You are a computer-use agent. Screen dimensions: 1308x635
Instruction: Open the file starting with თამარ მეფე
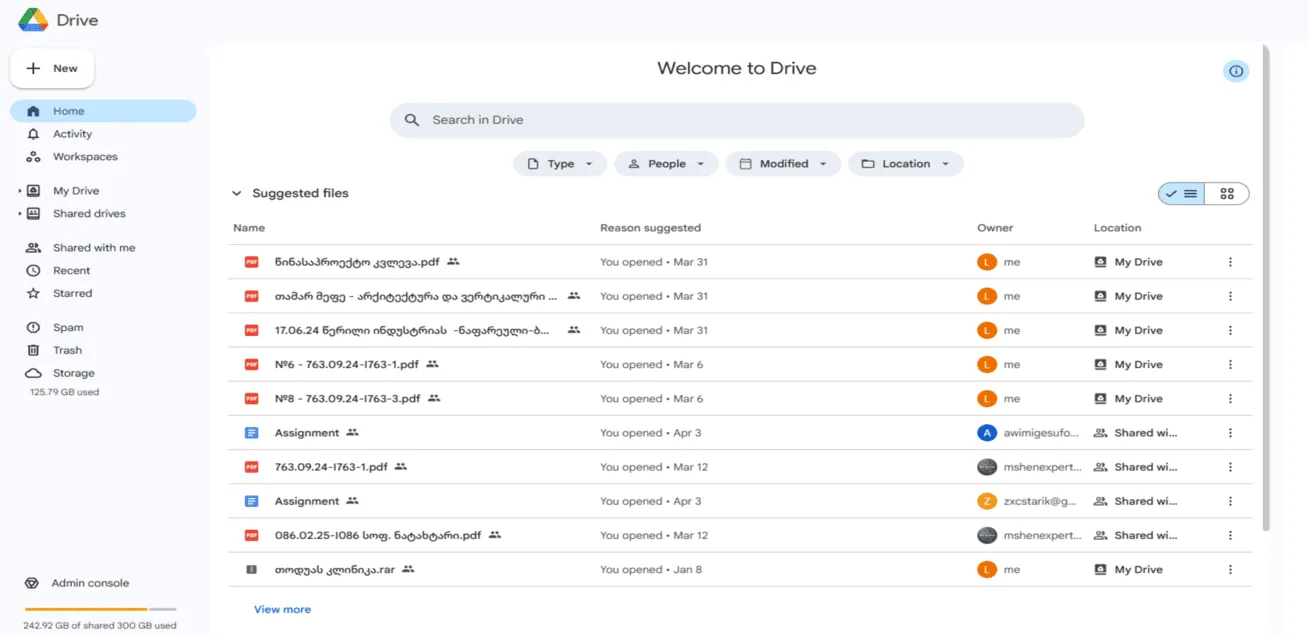tap(416, 296)
